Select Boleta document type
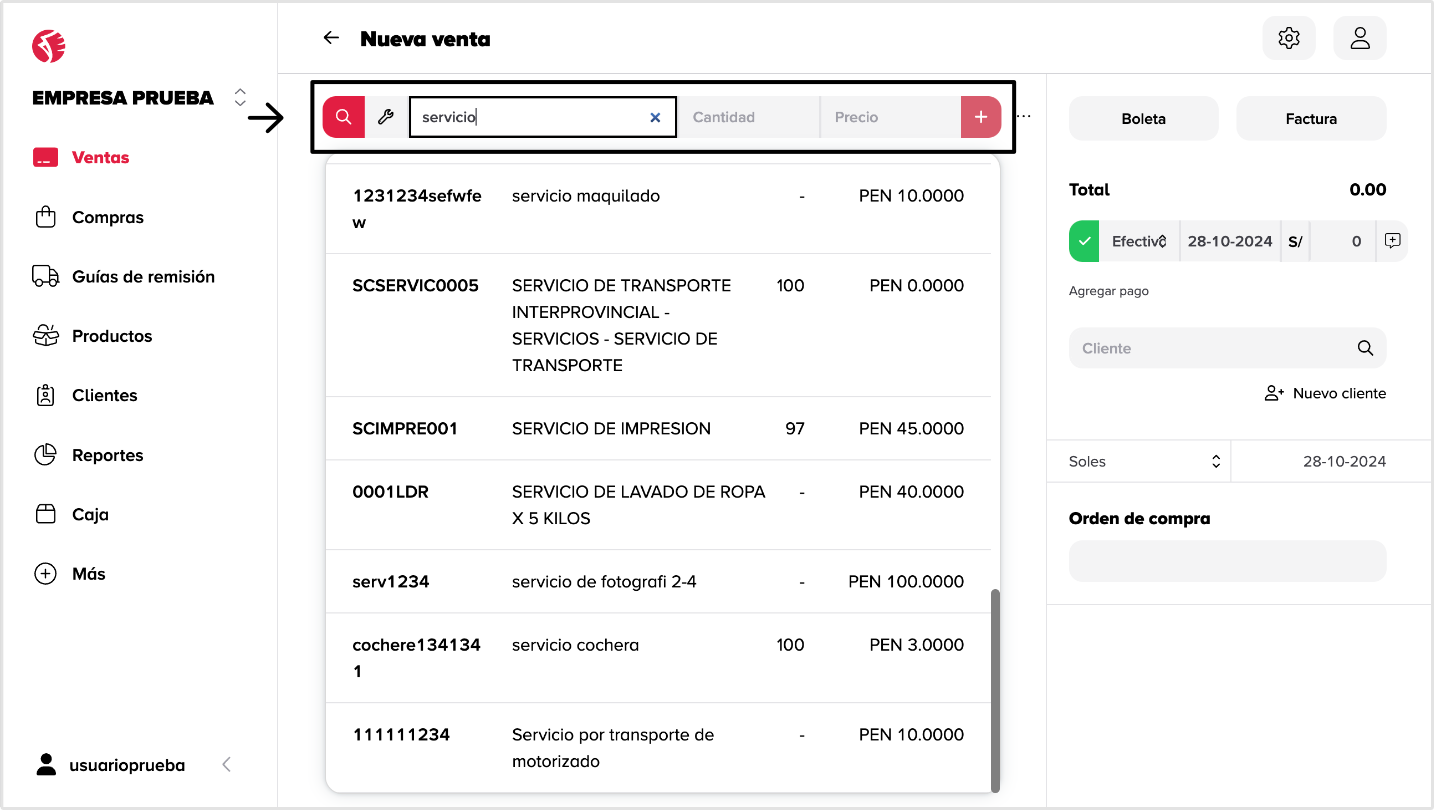Screen dimensions: 1434x810 click(1143, 118)
